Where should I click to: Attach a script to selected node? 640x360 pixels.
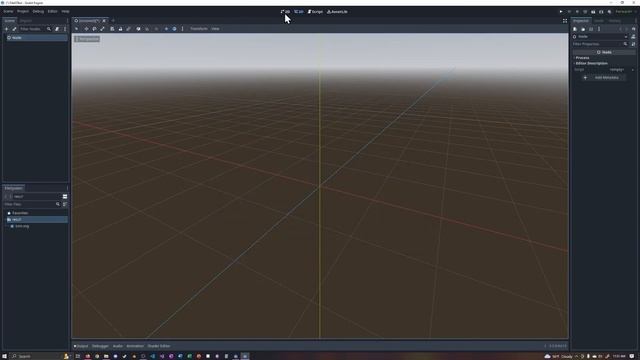tap(57, 29)
